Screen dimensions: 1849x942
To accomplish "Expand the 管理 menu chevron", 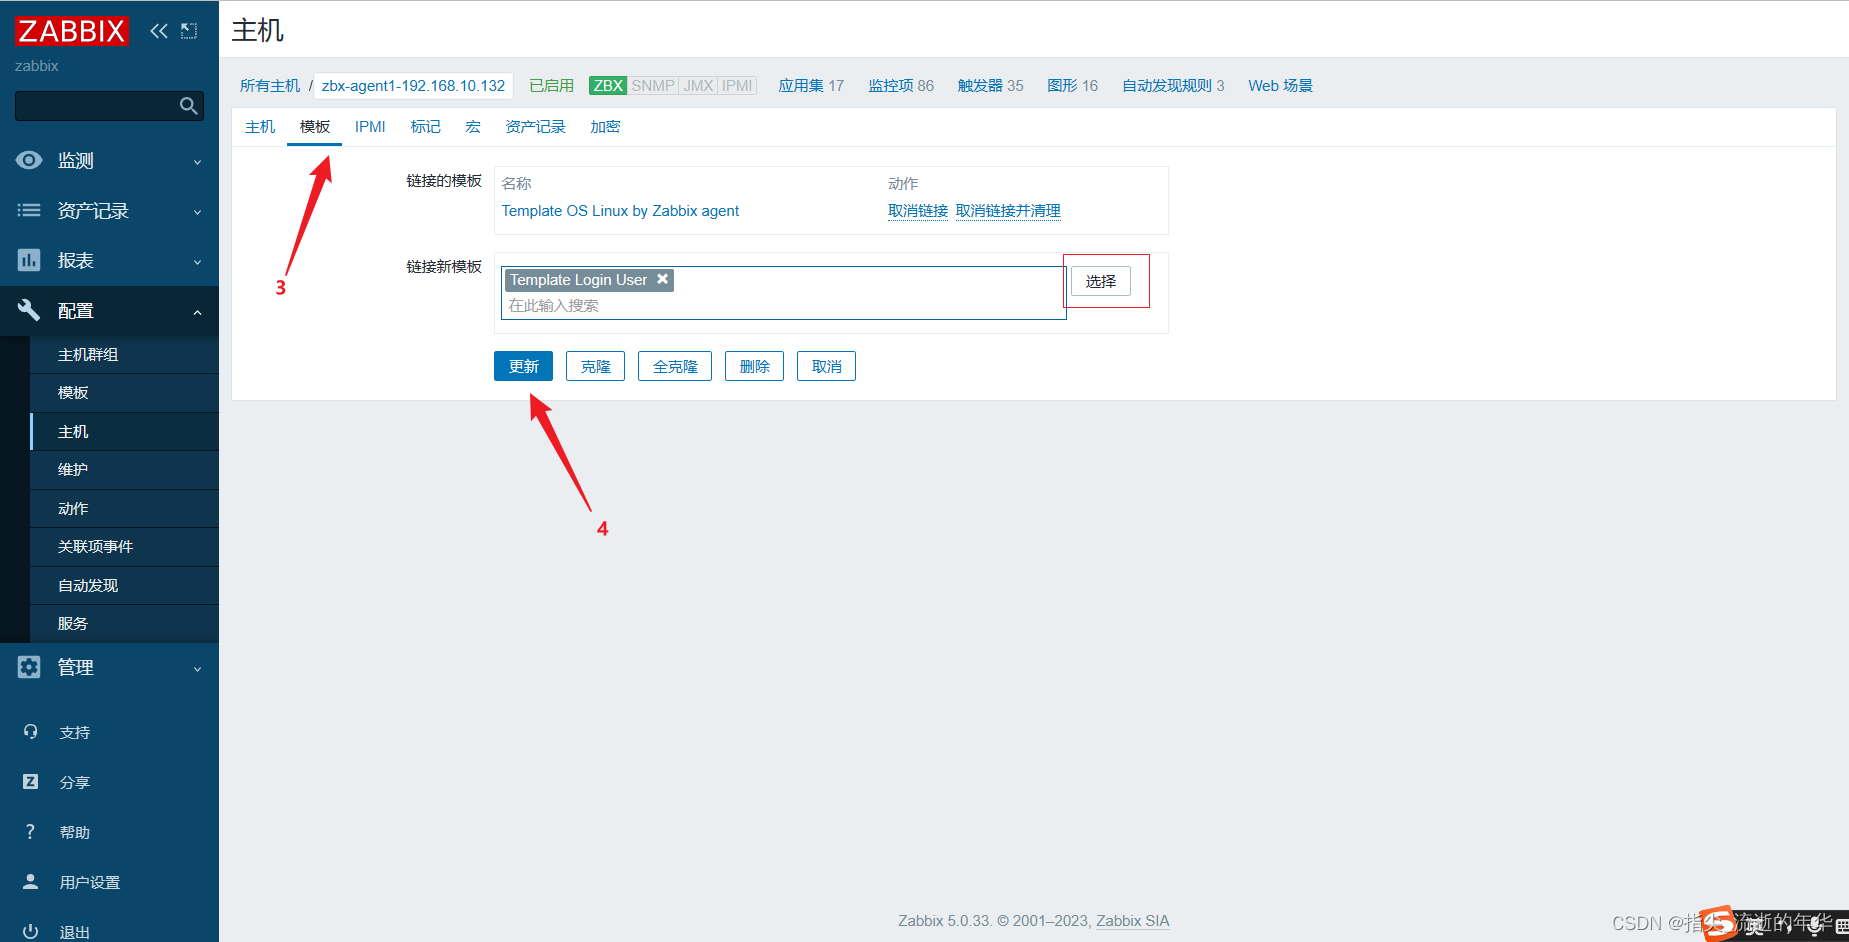I will click(197, 669).
